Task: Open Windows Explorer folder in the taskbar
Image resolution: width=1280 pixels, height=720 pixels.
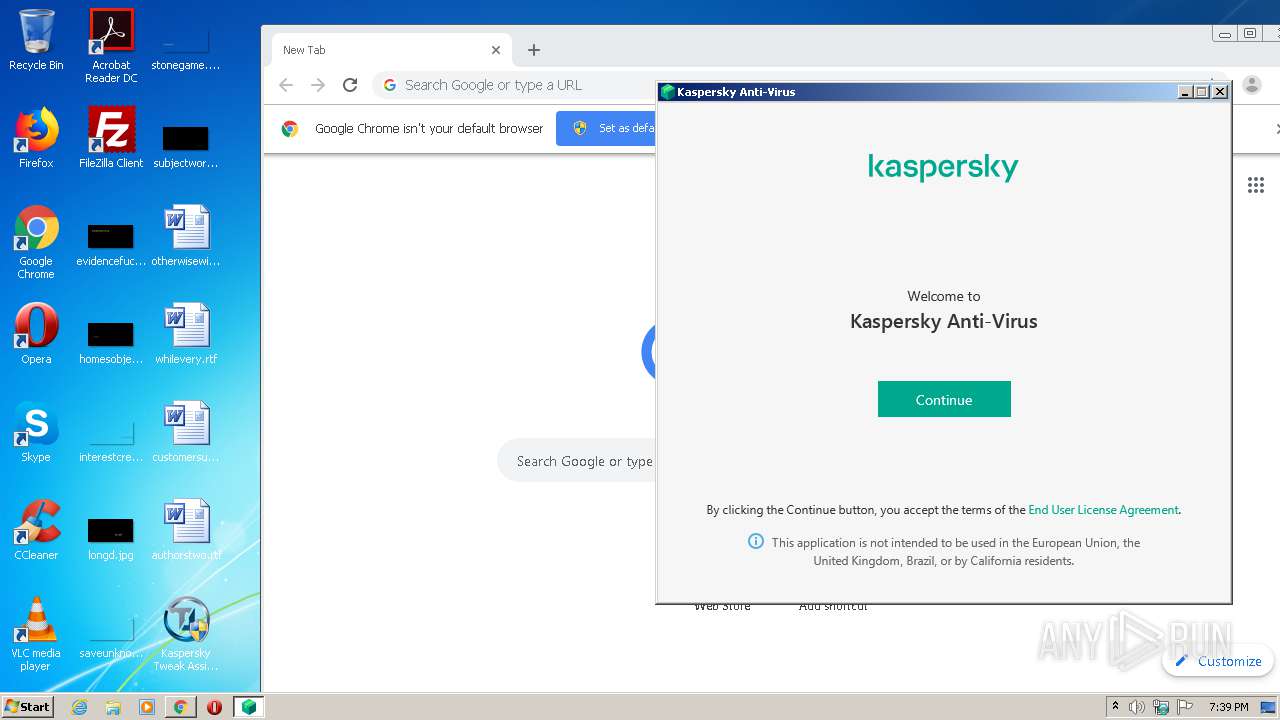Action: (113, 707)
